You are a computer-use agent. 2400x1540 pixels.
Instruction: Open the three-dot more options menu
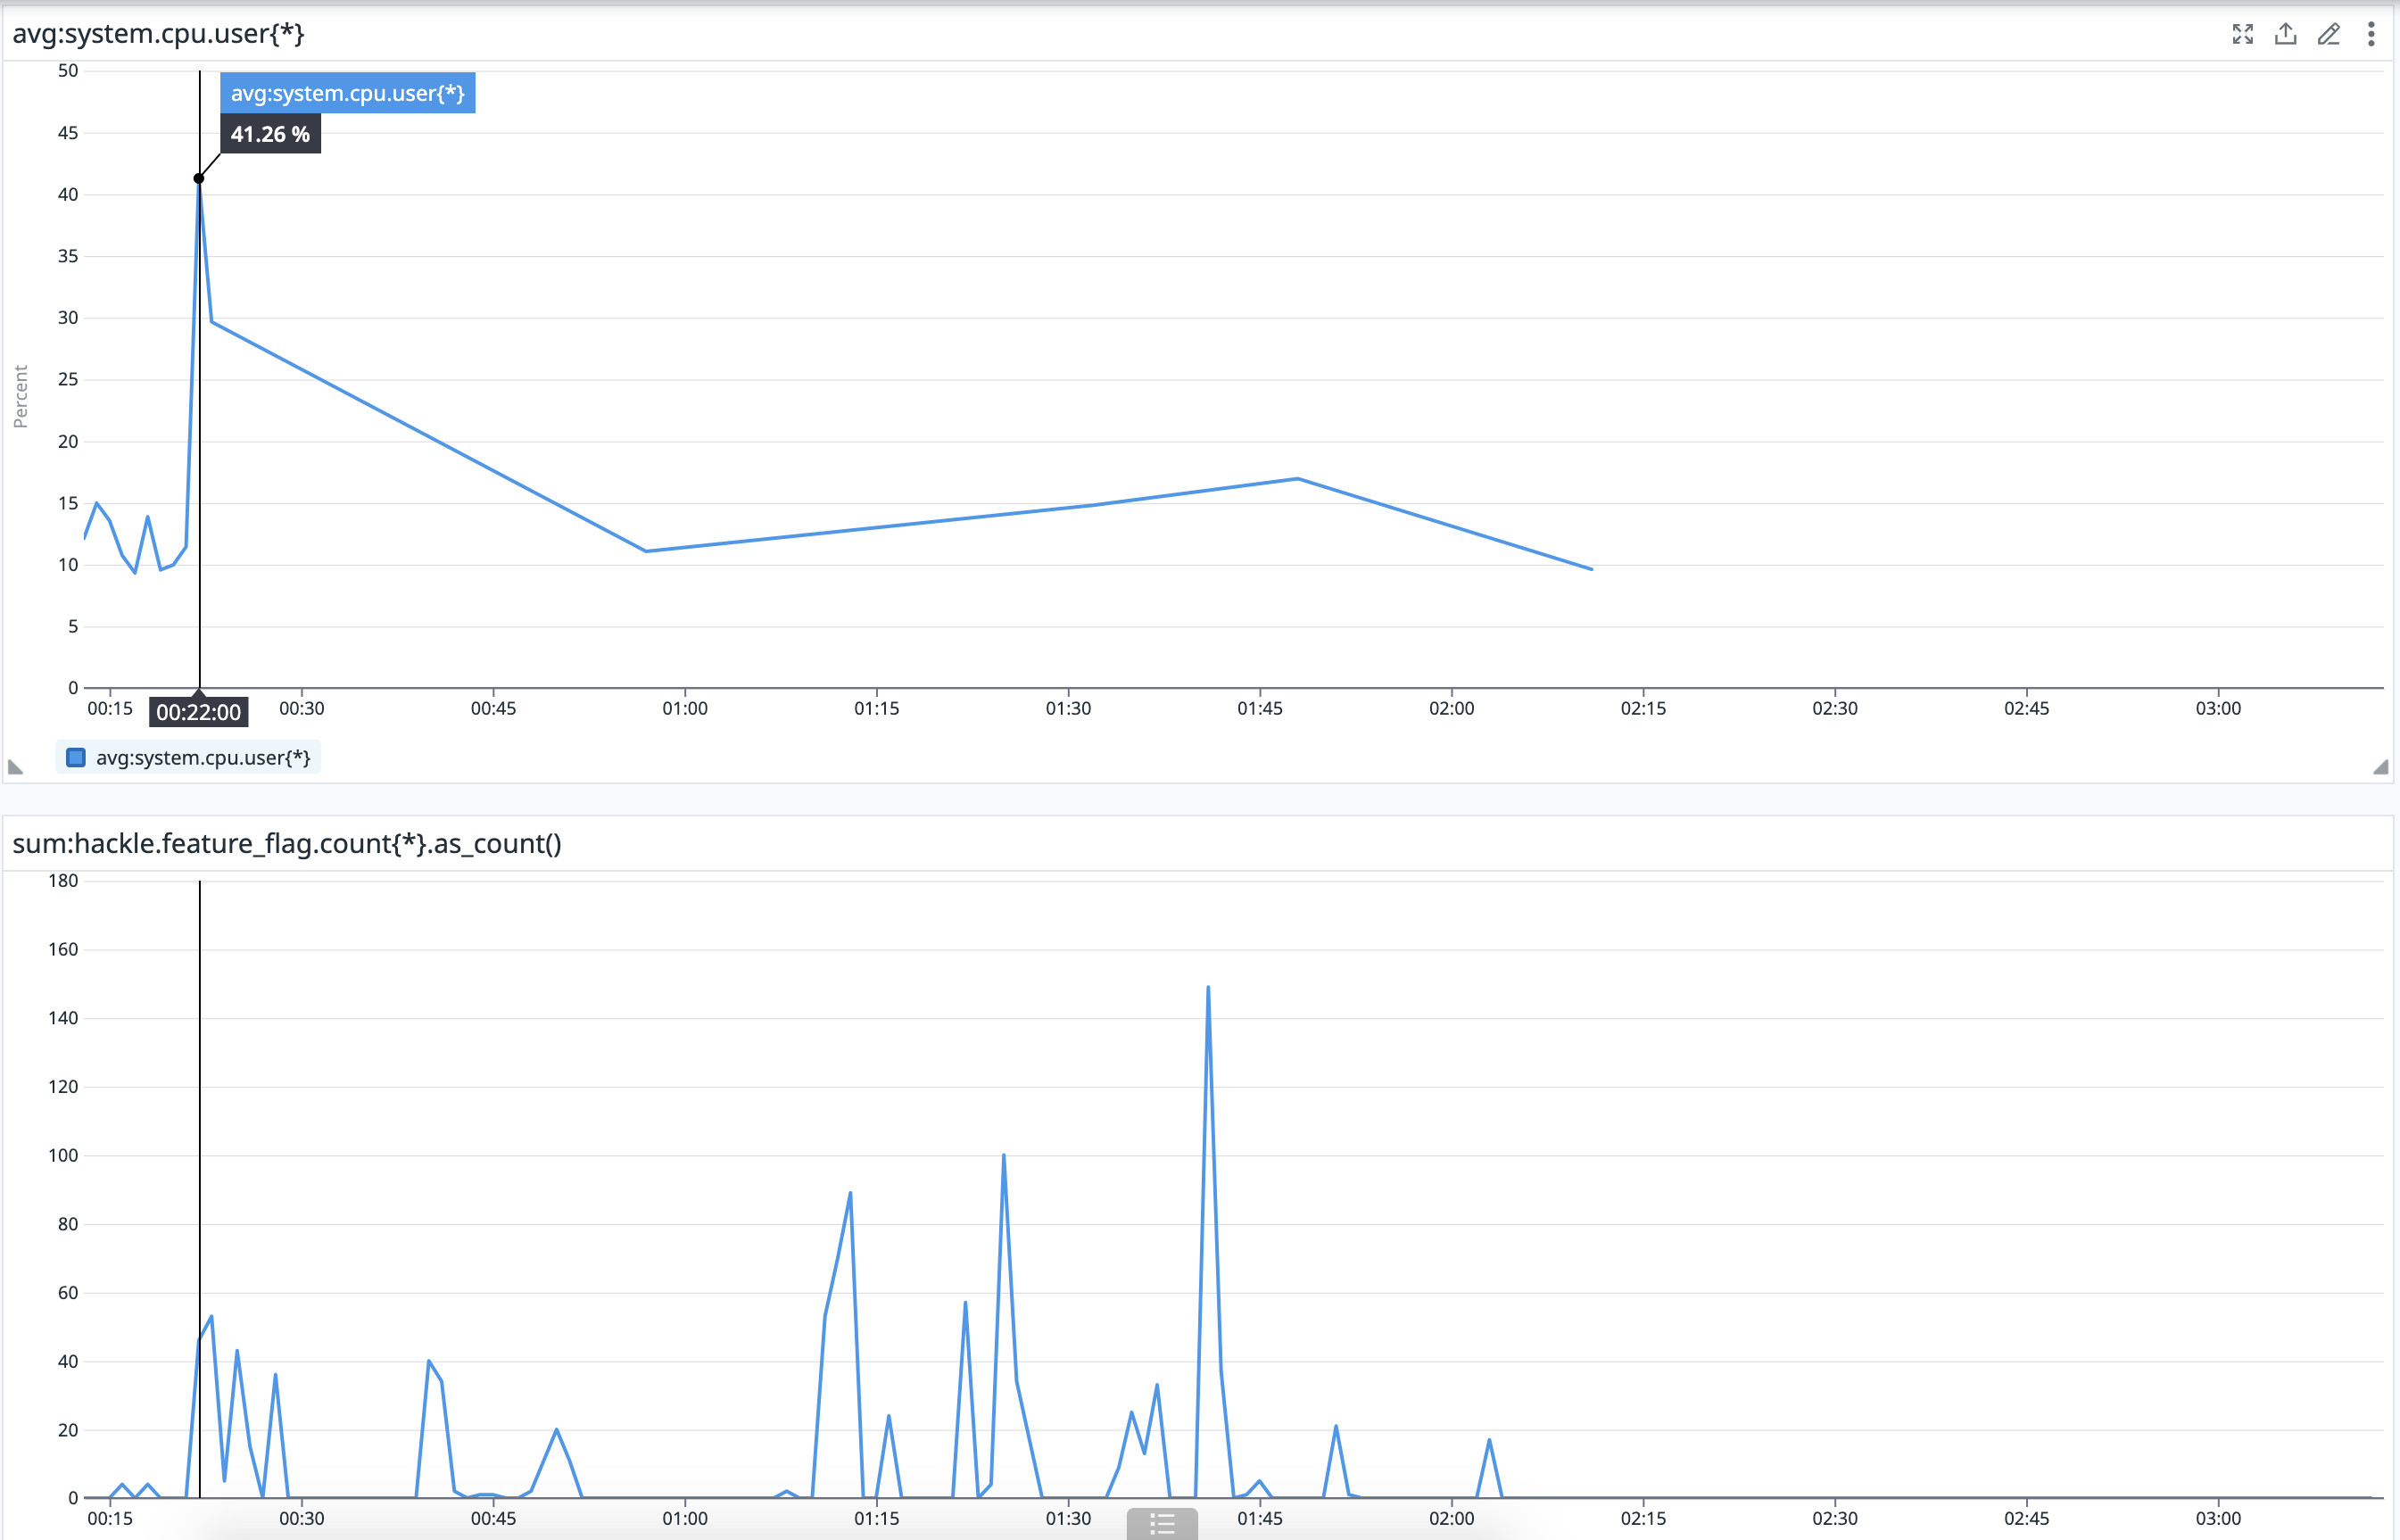point(2370,34)
